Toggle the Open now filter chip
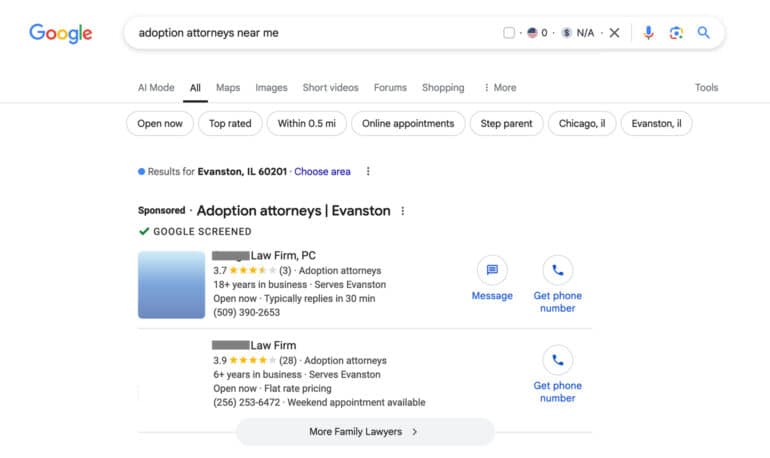This screenshot has width=770, height=458. point(160,124)
